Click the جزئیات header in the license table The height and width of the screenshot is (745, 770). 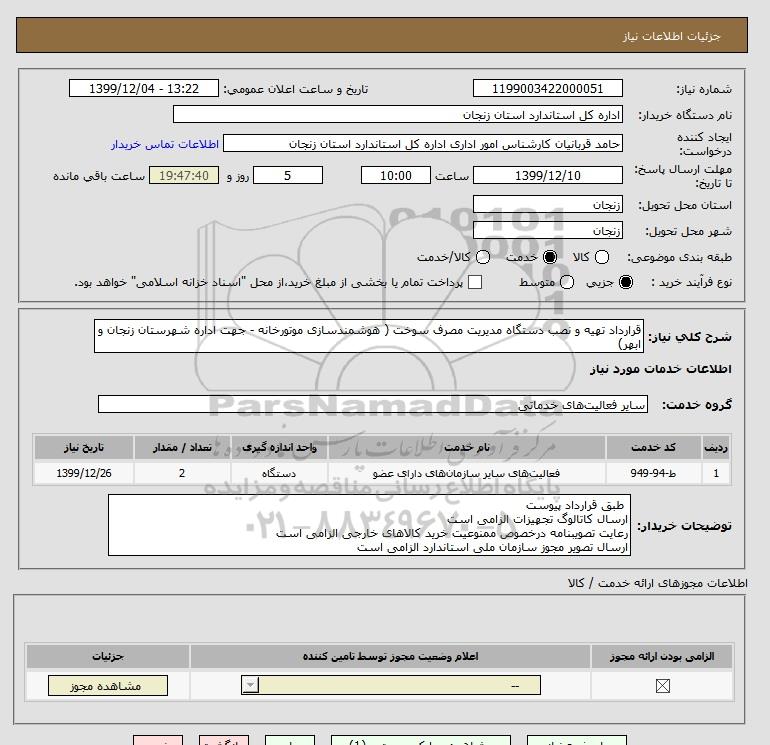[x=108, y=656]
